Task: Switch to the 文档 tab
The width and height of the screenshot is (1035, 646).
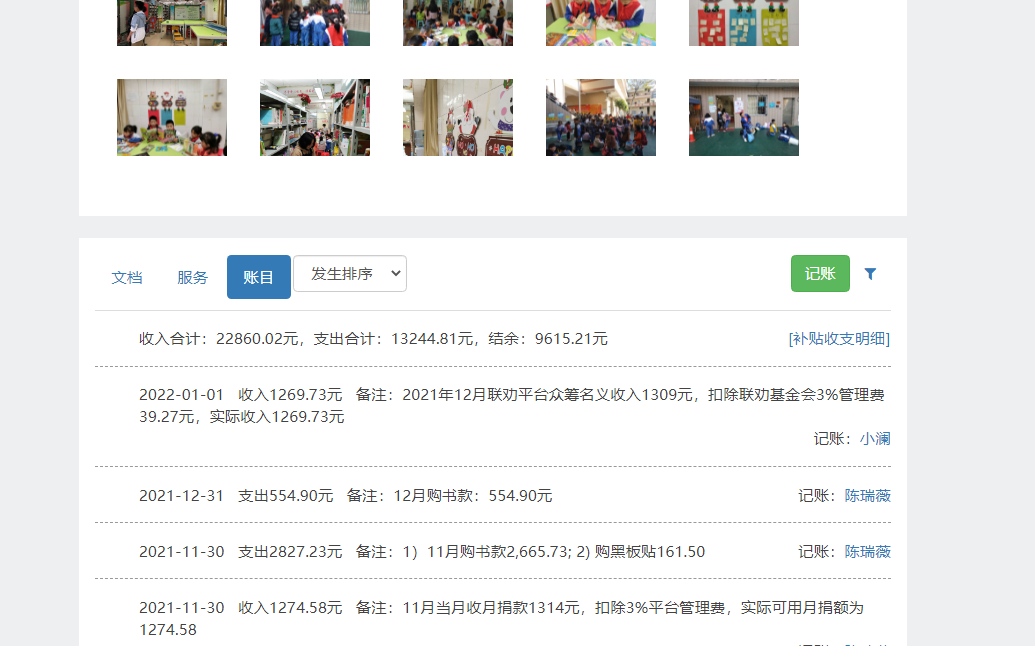Action: point(127,278)
